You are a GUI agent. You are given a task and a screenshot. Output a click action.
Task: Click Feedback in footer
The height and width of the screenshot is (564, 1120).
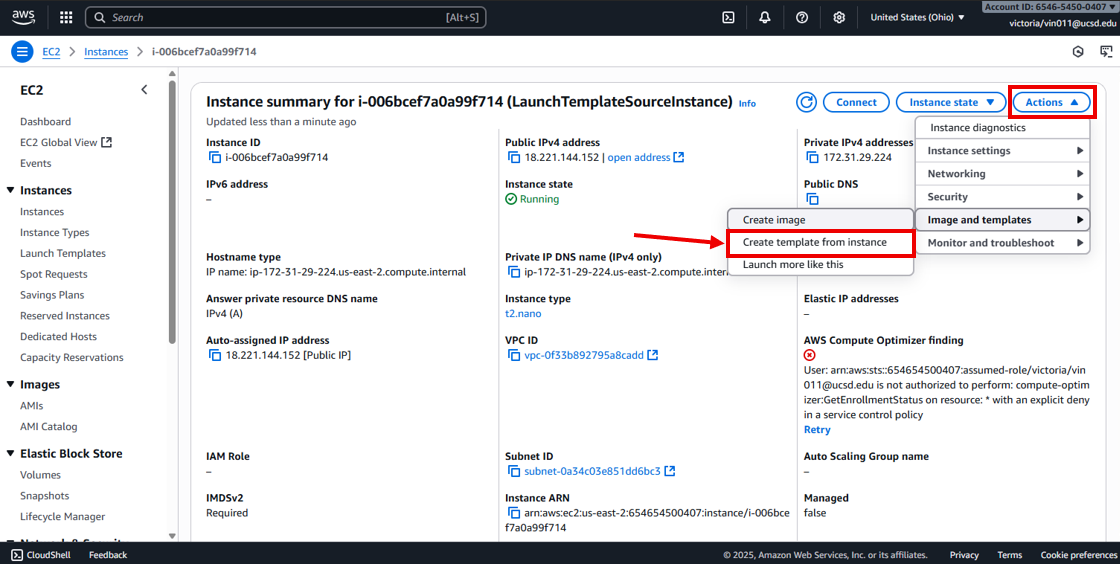pos(108,555)
